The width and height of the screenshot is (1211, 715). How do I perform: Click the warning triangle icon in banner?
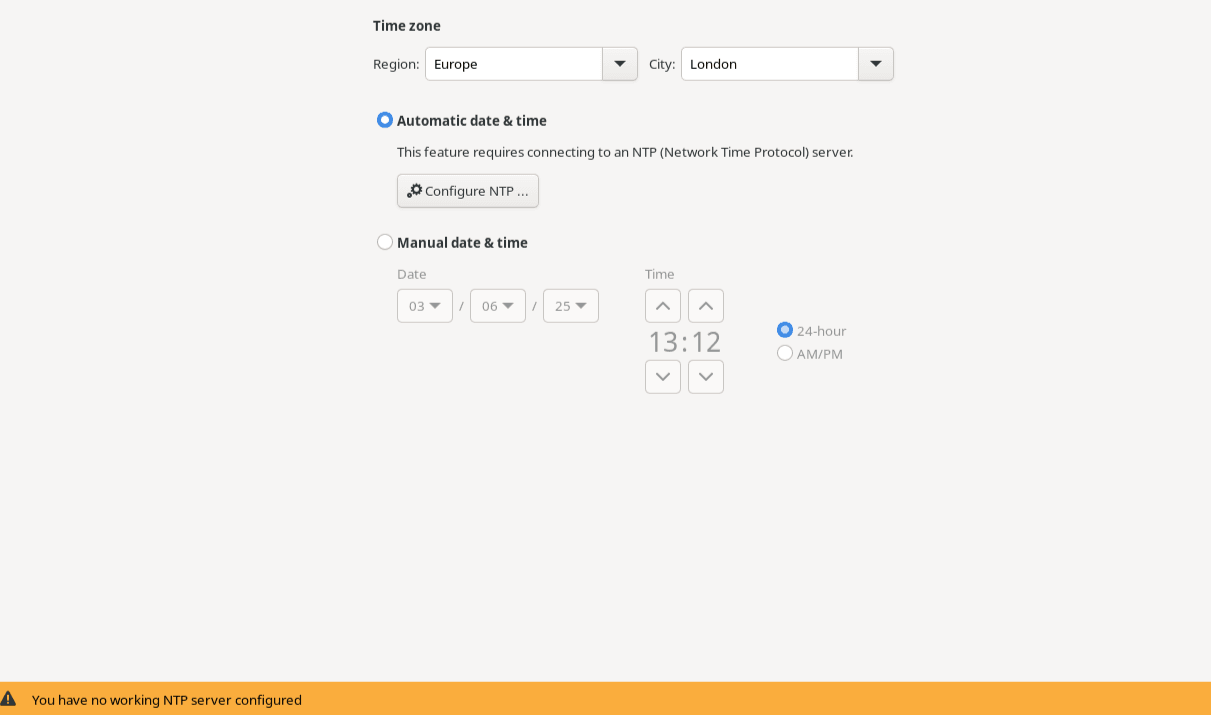point(8,699)
